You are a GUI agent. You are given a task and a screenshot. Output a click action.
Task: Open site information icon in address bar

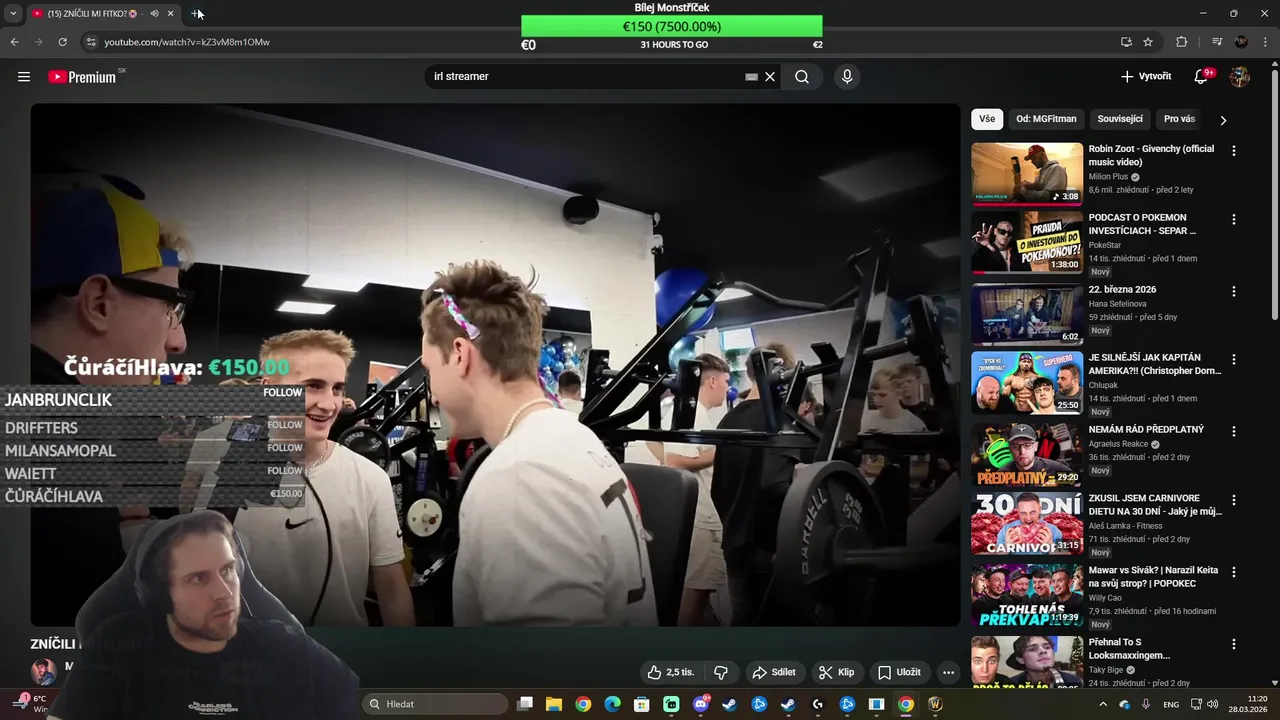click(x=91, y=42)
